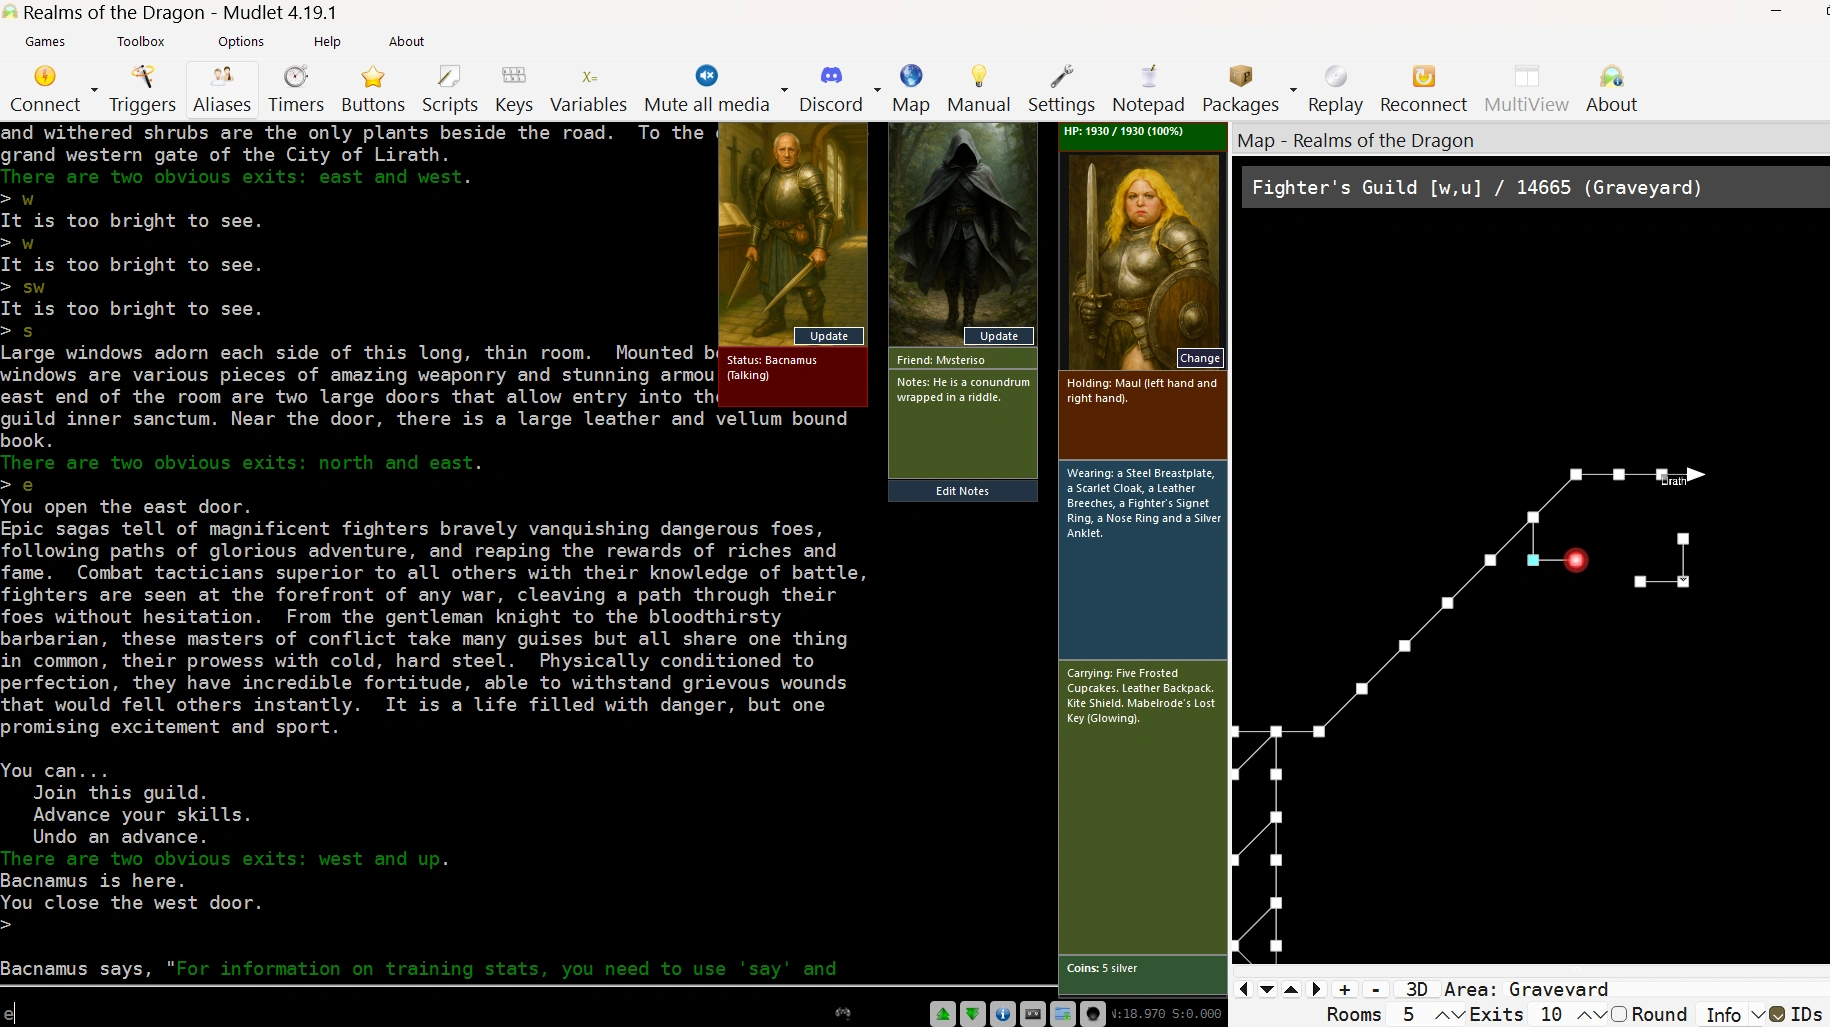Open the Notepad tool

(x=1148, y=88)
